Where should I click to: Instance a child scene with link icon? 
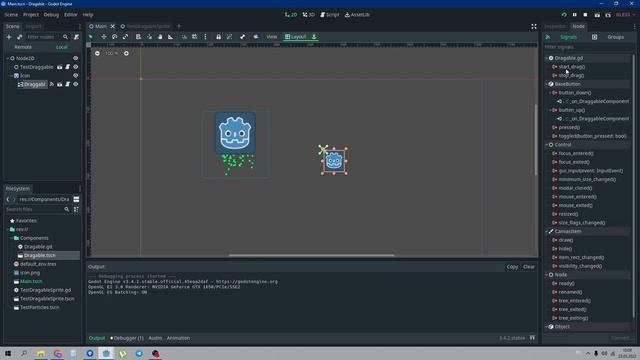point(19,37)
